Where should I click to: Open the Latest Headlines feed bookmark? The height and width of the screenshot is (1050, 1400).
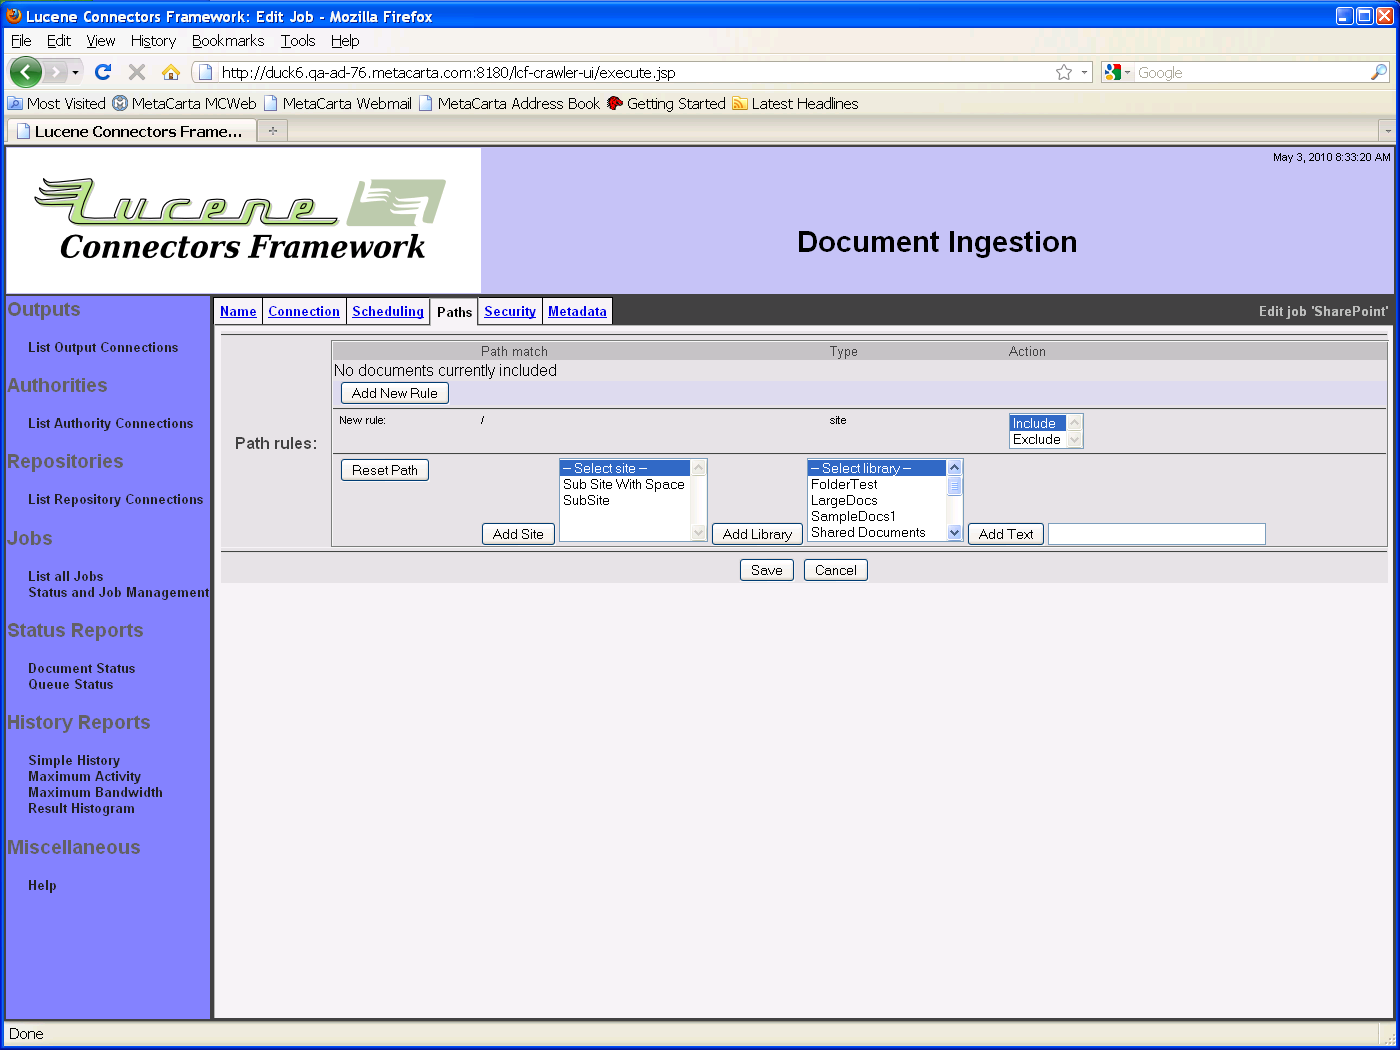795,104
